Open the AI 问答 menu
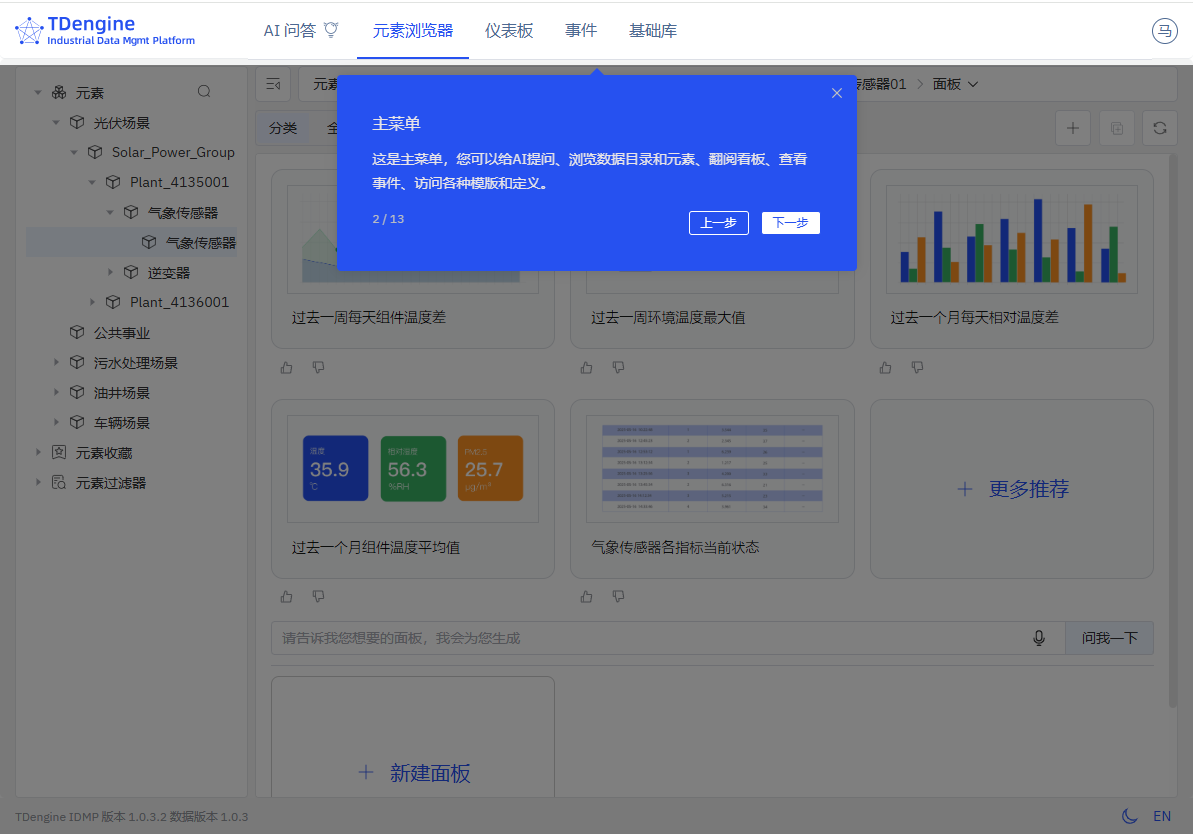Screen dimensions: 1193x834 click(x=301, y=30)
